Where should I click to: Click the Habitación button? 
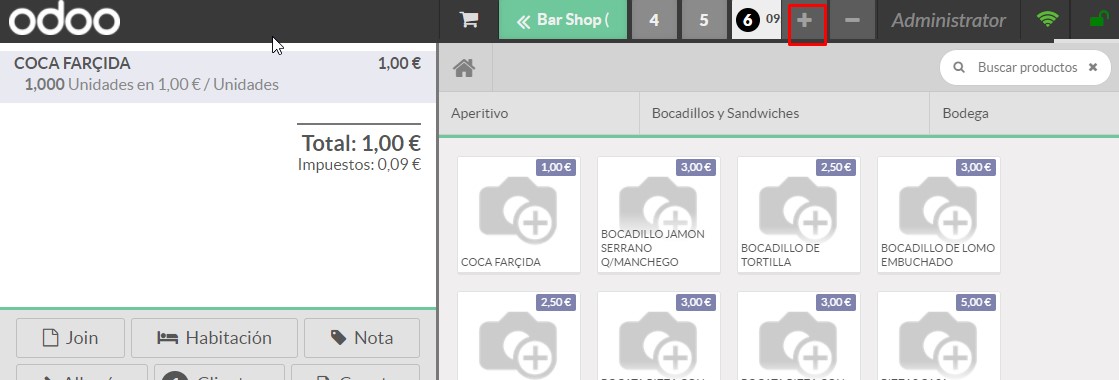[214, 338]
